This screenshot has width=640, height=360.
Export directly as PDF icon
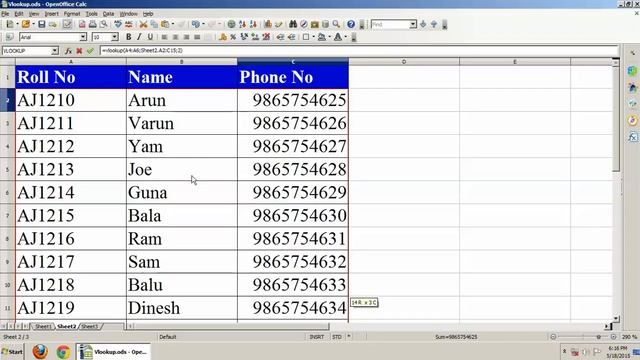(x=82, y=24)
